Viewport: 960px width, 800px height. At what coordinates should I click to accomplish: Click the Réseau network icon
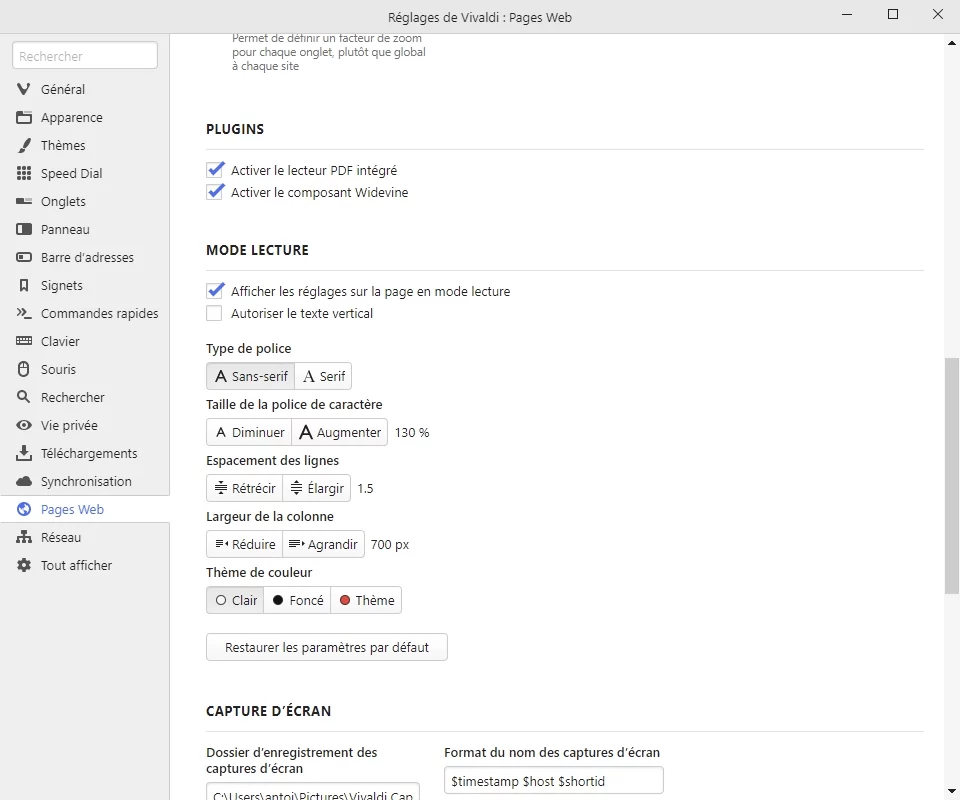24,537
